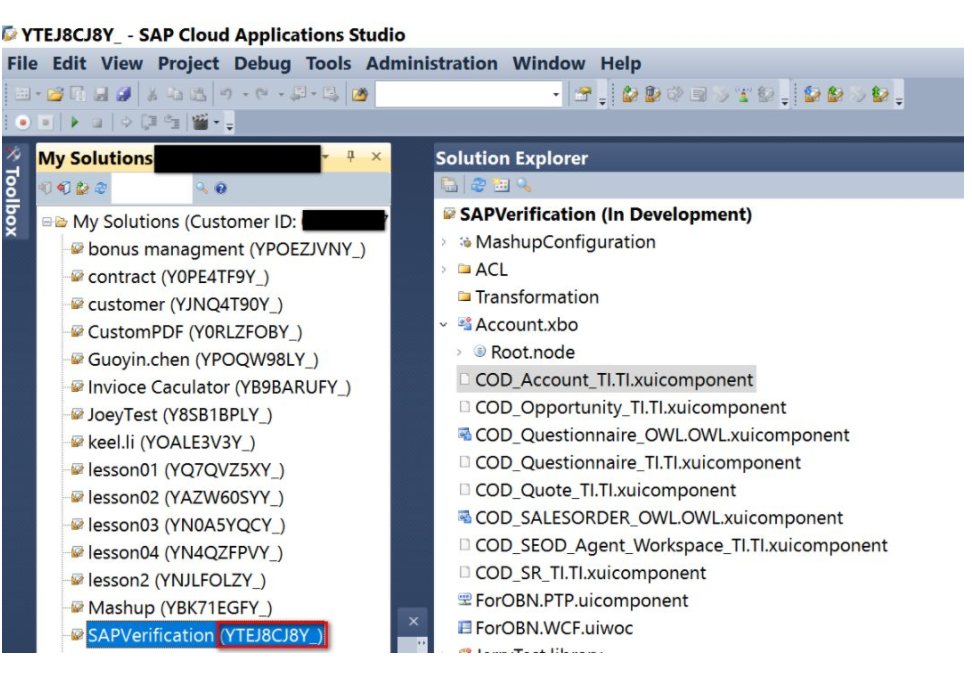
Task: Select the bonus managment solution
Action: (226, 249)
